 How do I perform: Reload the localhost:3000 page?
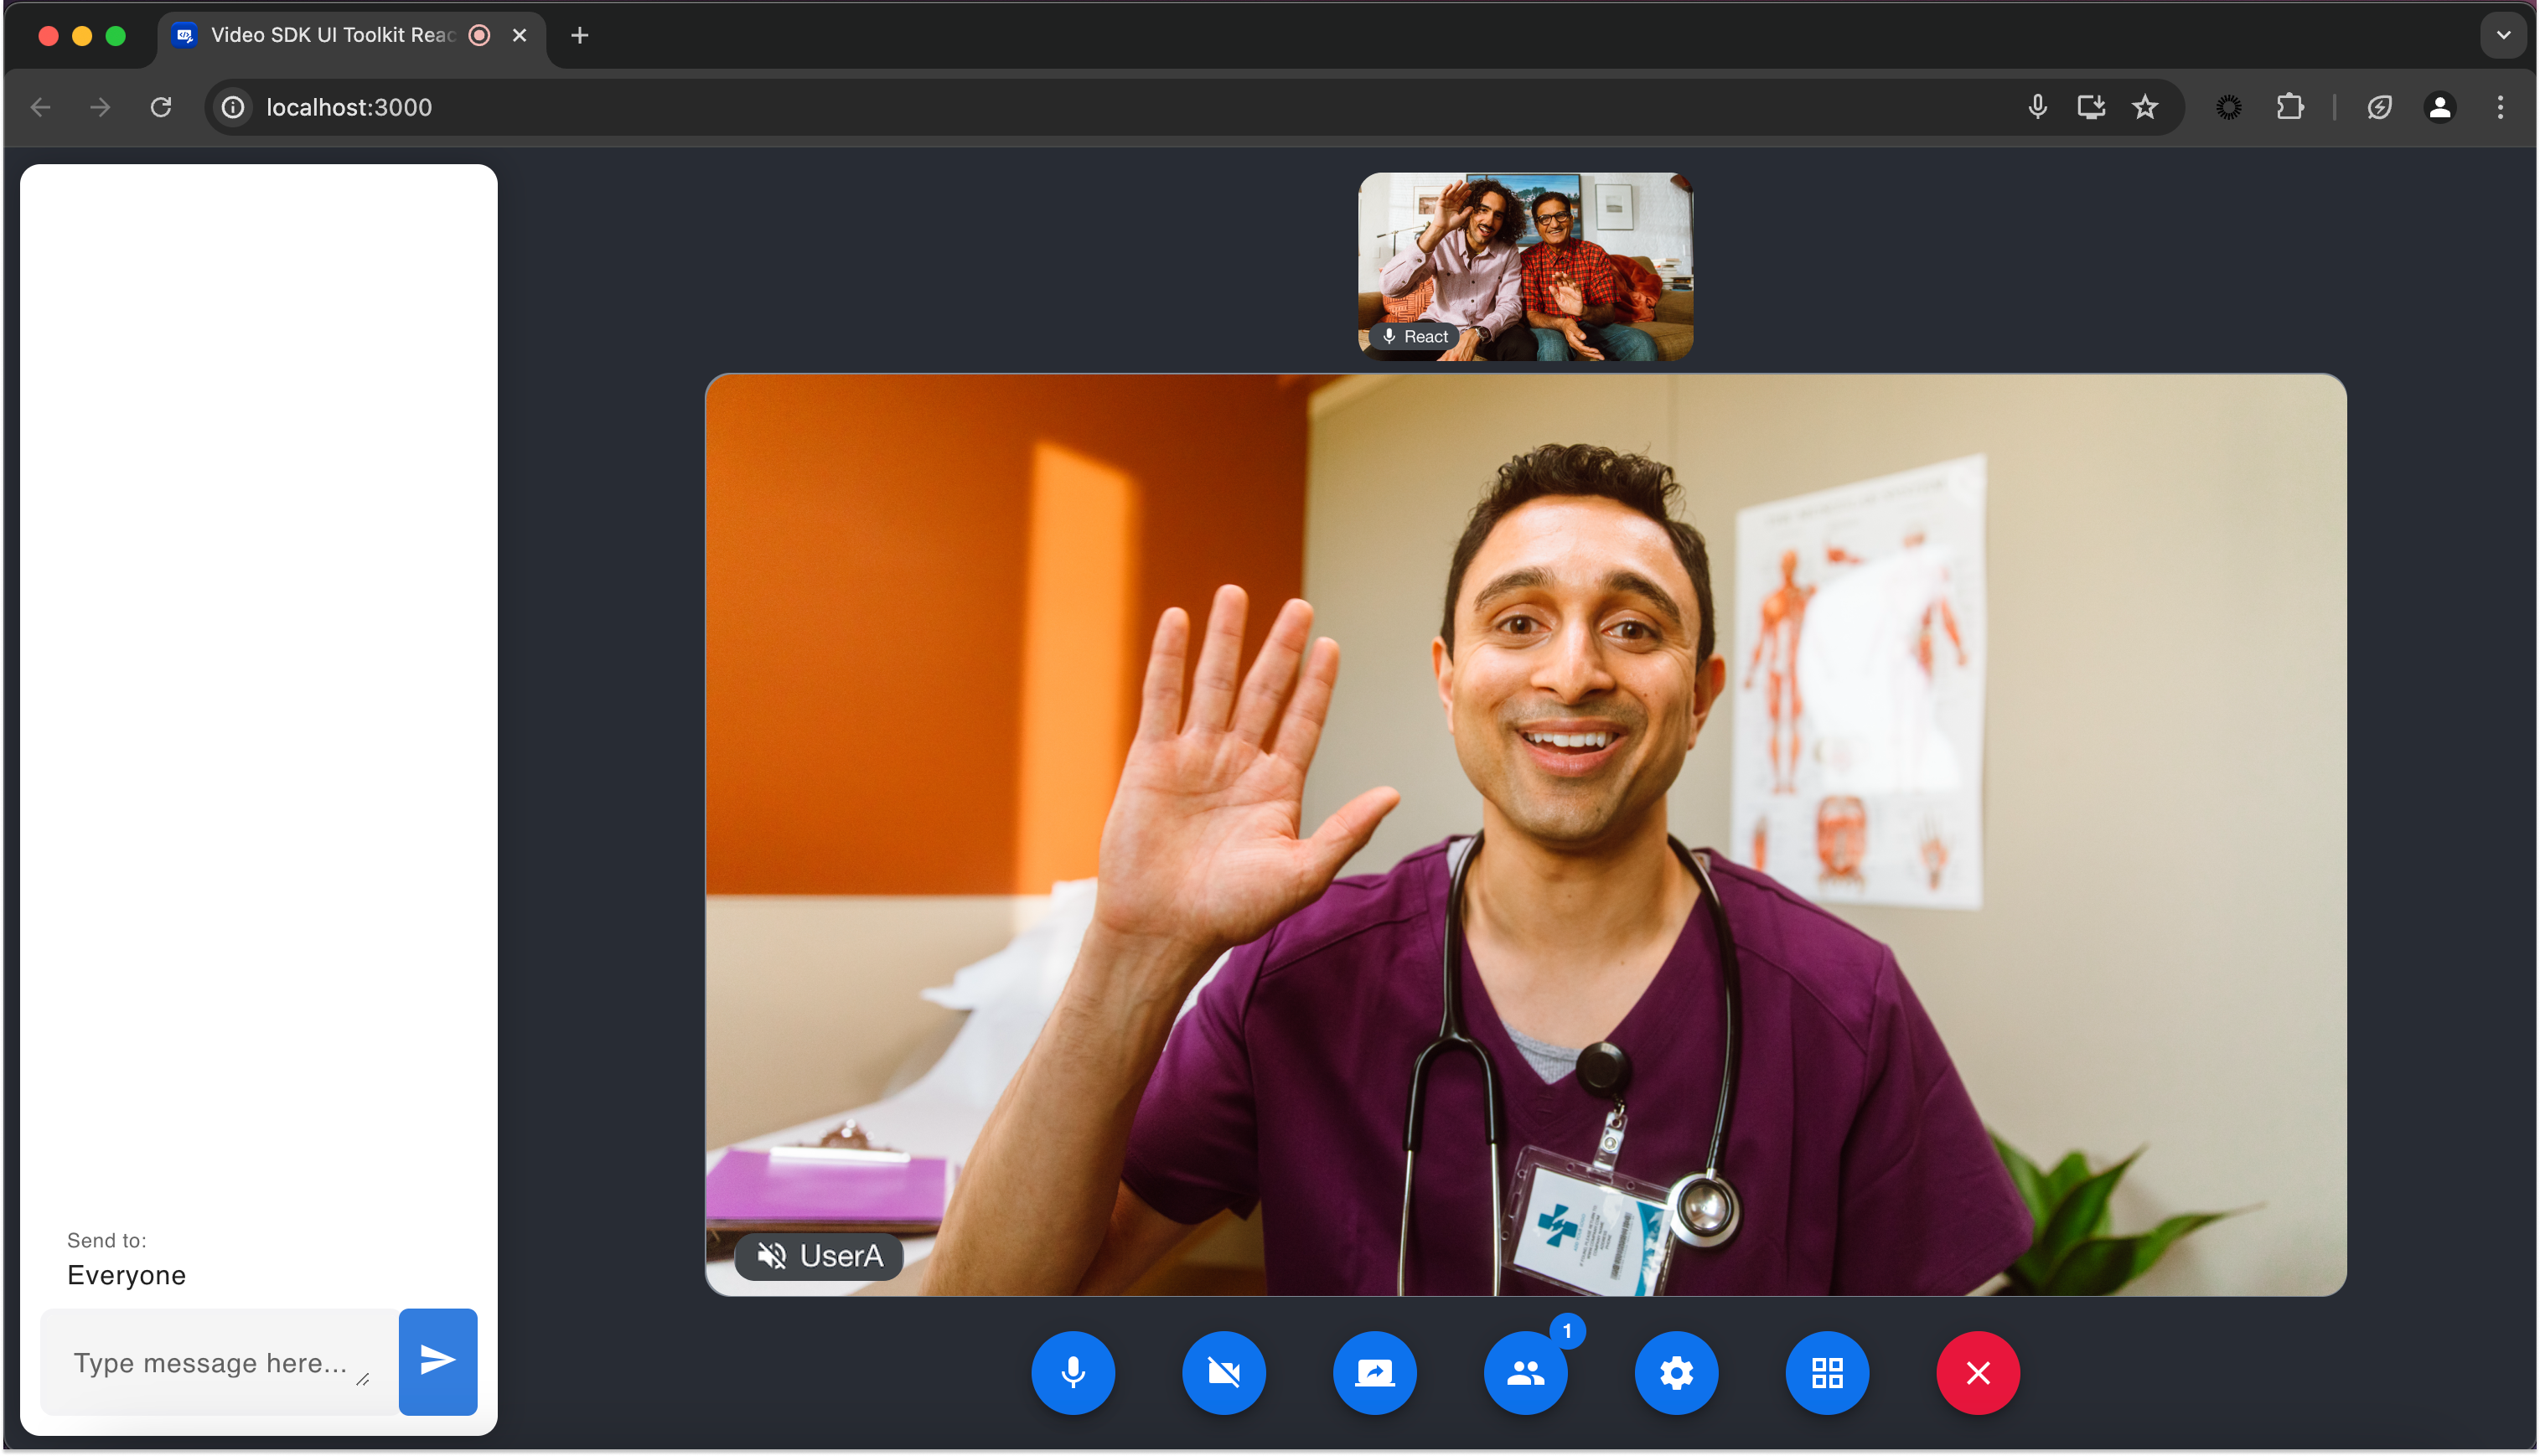pyautogui.click(x=161, y=107)
